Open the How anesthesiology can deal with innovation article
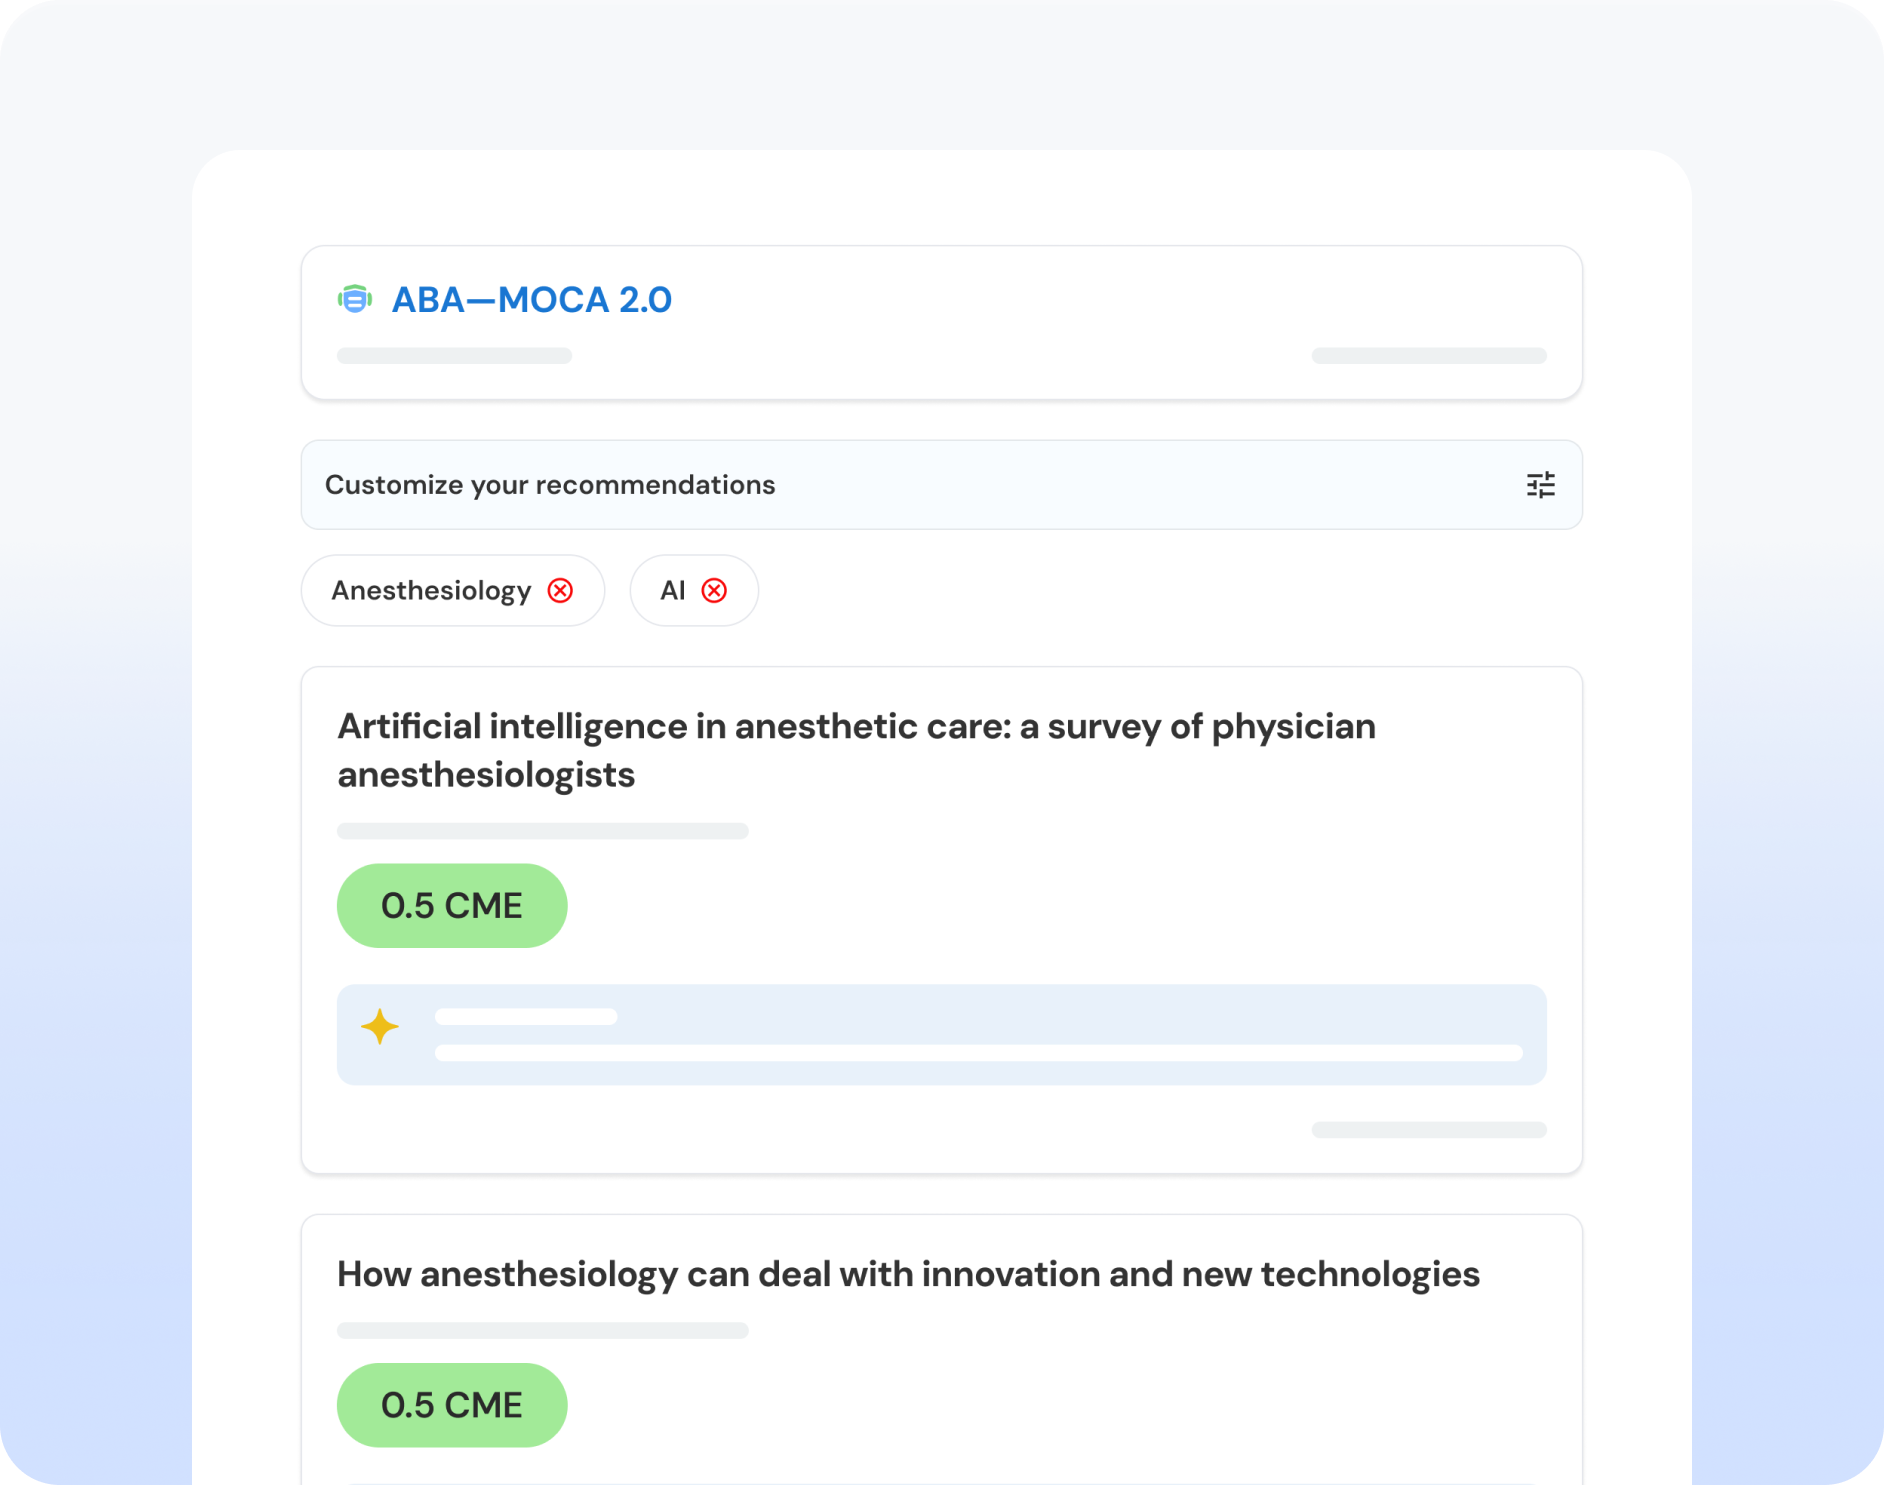This screenshot has width=1884, height=1485. pos(908,1274)
